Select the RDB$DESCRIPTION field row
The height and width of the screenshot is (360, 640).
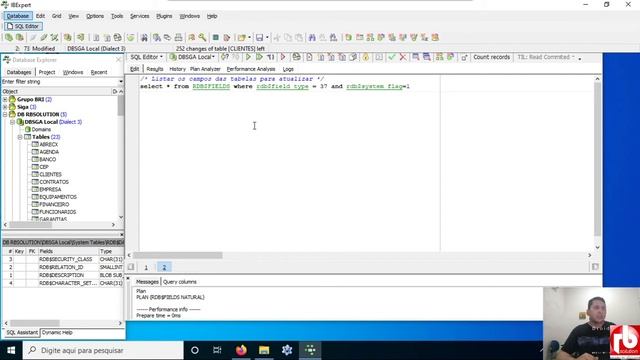(x=63, y=276)
